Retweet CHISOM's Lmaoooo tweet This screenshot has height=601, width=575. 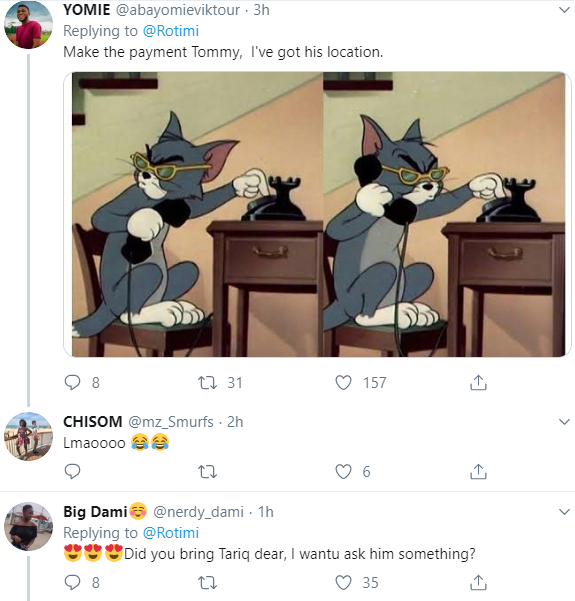click(x=207, y=471)
